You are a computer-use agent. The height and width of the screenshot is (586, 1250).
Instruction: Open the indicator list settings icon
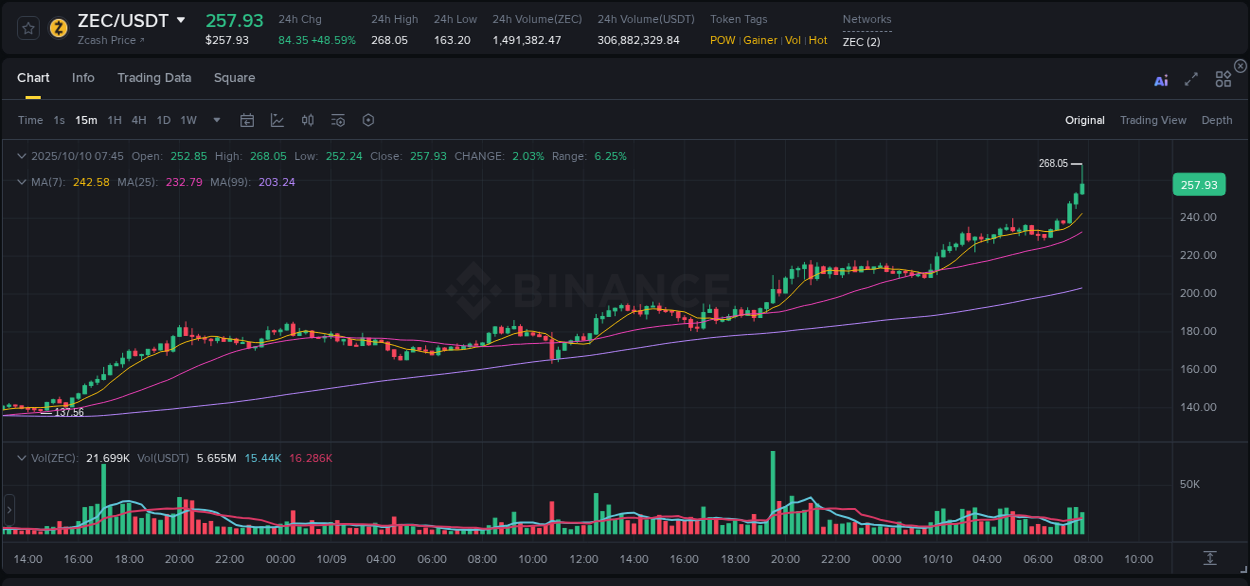[x=337, y=120]
